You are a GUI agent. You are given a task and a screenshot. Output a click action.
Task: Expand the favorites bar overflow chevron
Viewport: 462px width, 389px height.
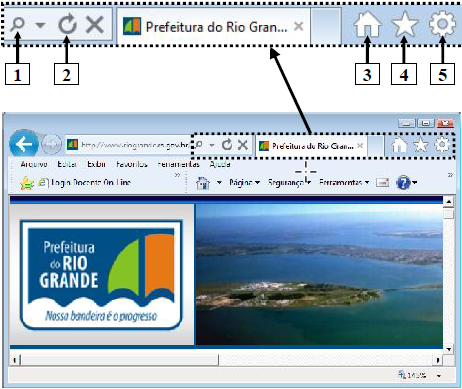177,175
